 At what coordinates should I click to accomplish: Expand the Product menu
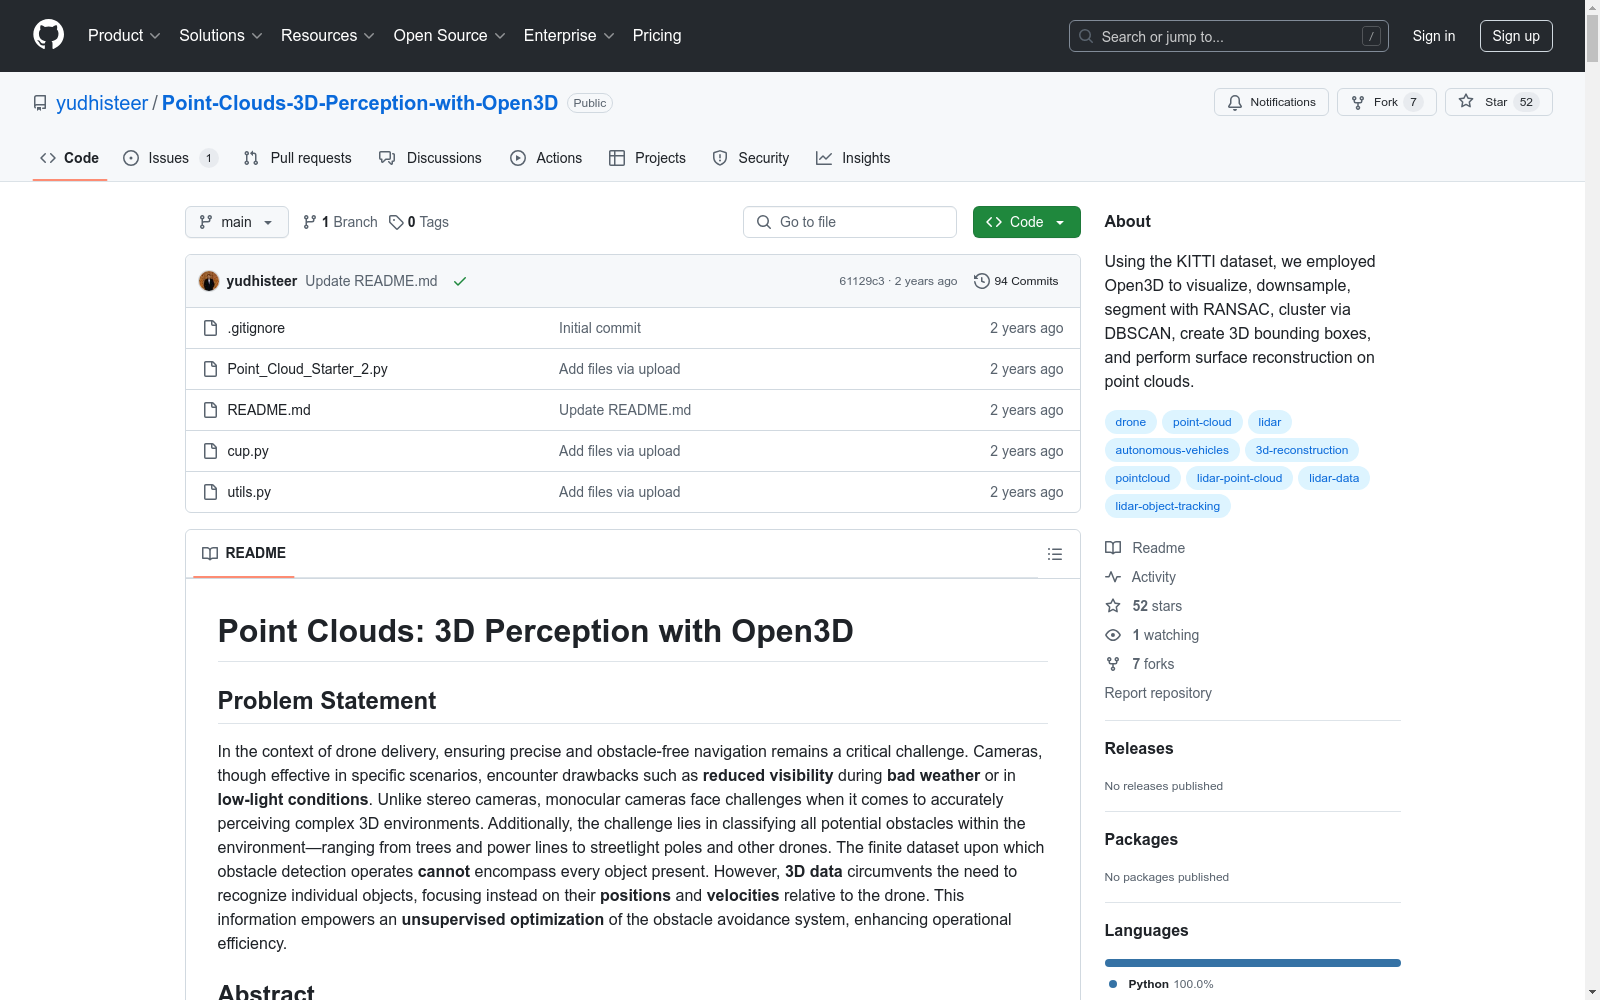(x=124, y=36)
